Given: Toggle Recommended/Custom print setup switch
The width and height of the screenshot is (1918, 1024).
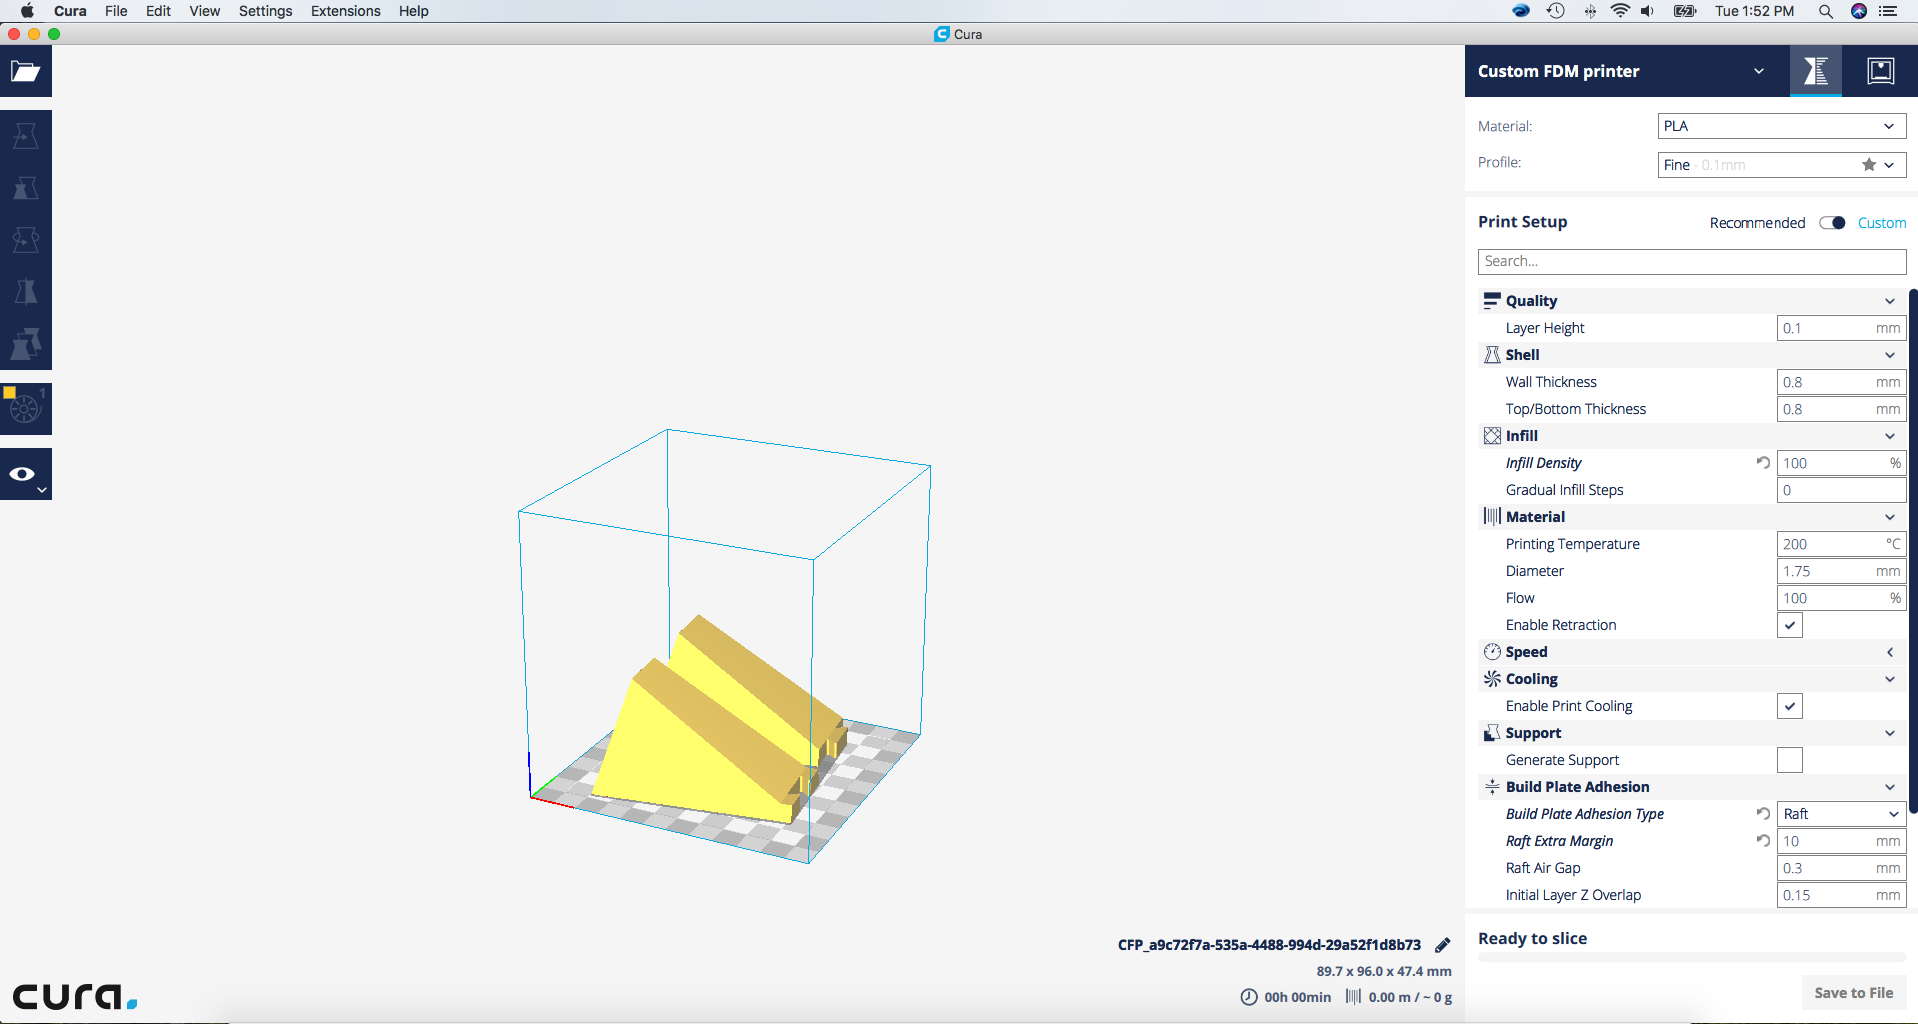Looking at the screenshot, I should (1832, 222).
